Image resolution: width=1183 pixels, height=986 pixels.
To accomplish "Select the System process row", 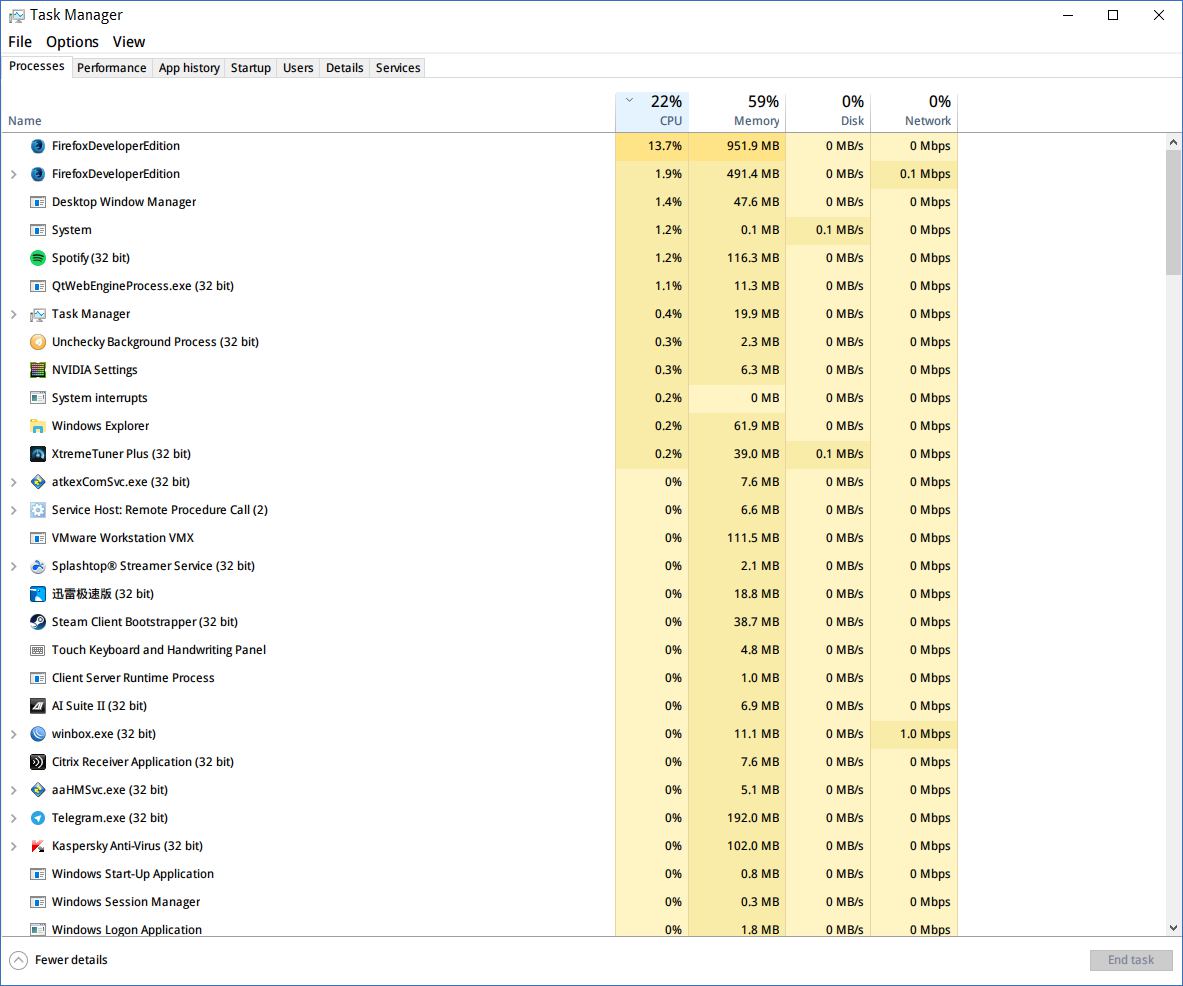I will (x=479, y=230).
